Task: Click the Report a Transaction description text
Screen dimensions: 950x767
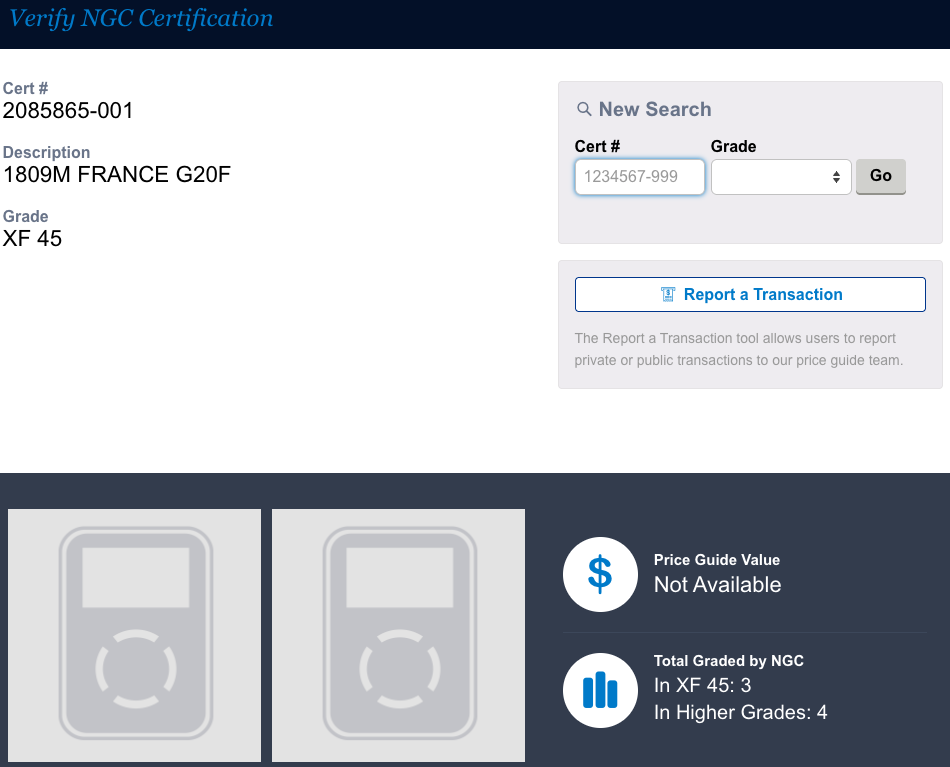Action: point(739,349)
